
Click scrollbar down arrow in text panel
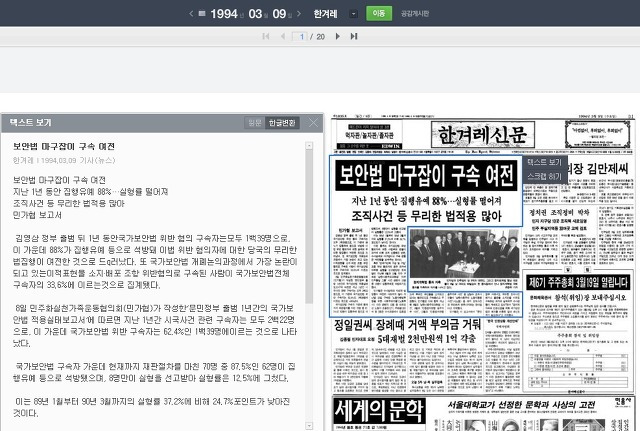click(x=309, y=426)
